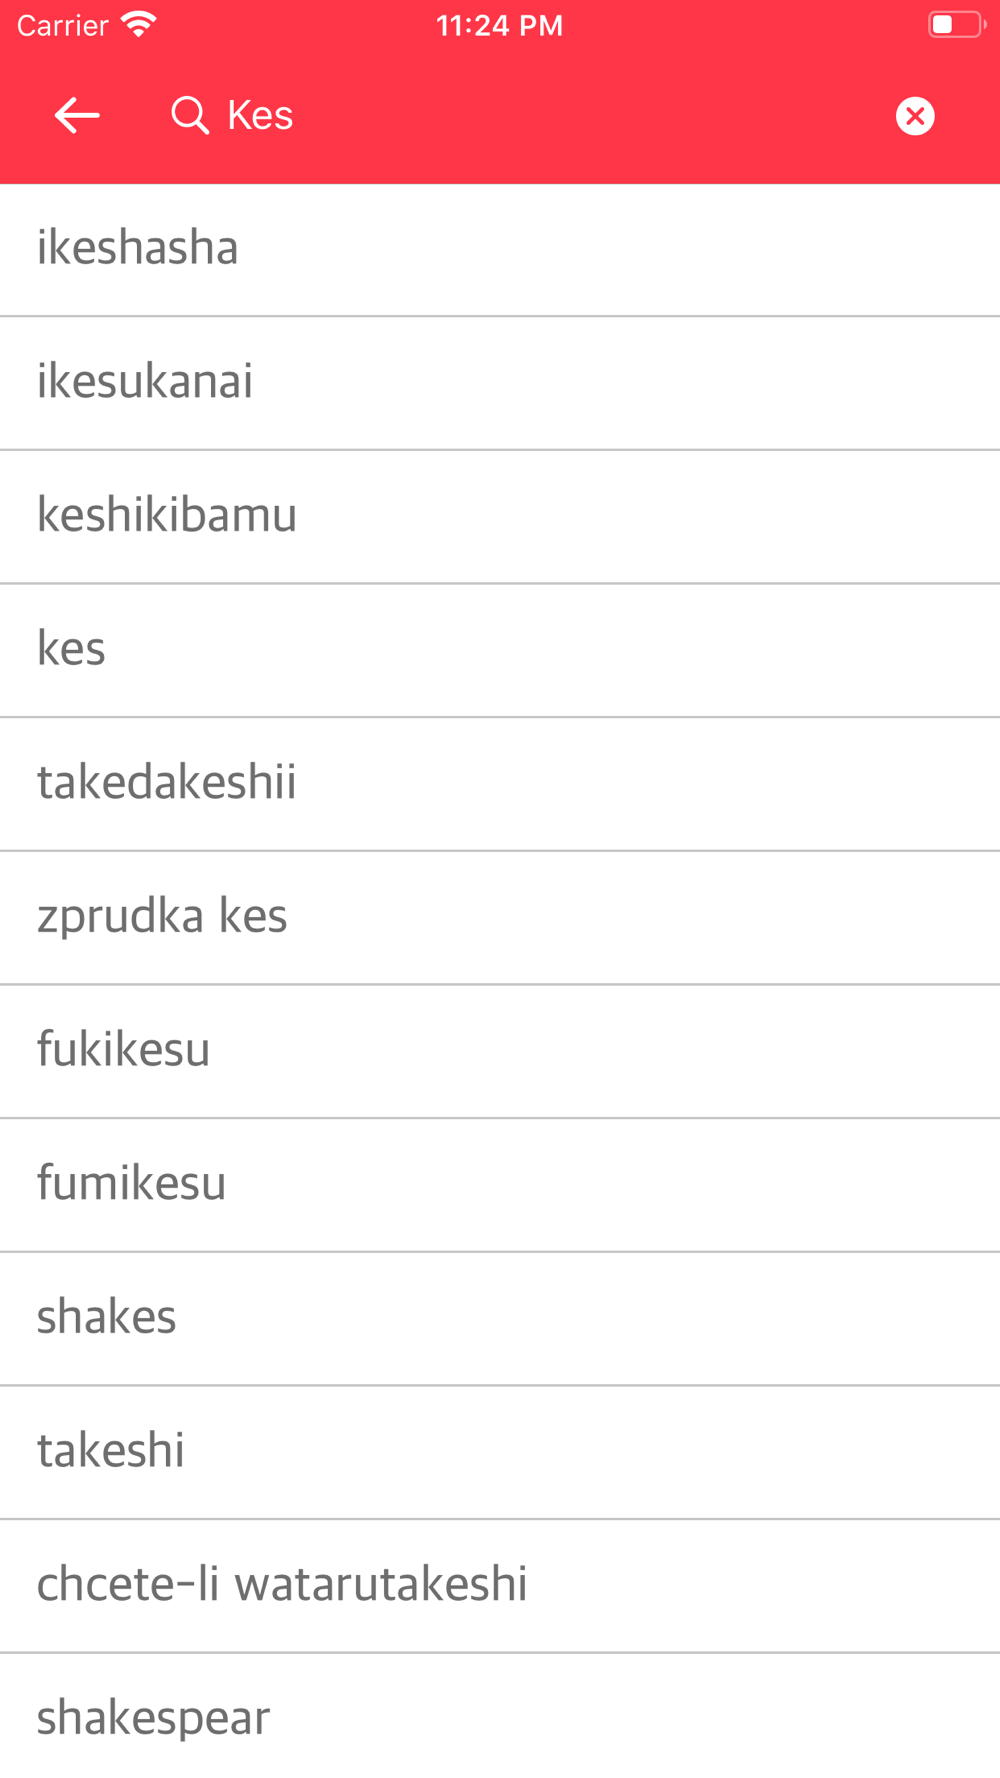This screenshot has width=1000, height=1778.
Task: Clear the search text with X icon
Action: pyautogui.click(x=915, y=116)
